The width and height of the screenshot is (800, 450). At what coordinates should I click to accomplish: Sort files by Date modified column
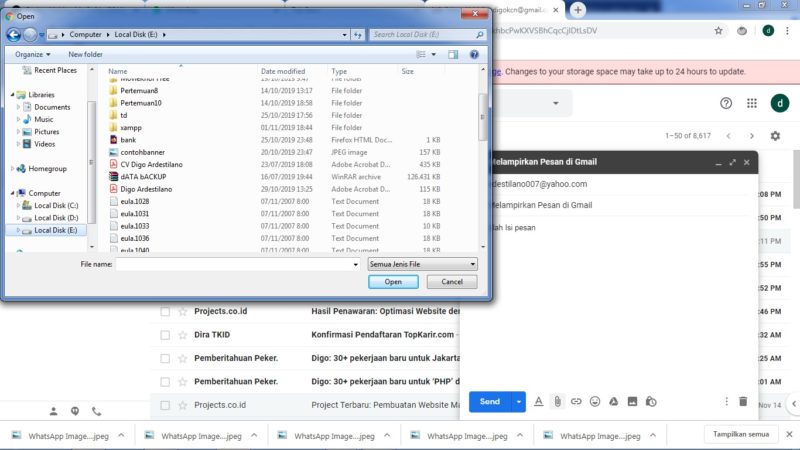(x=283, y=71)
